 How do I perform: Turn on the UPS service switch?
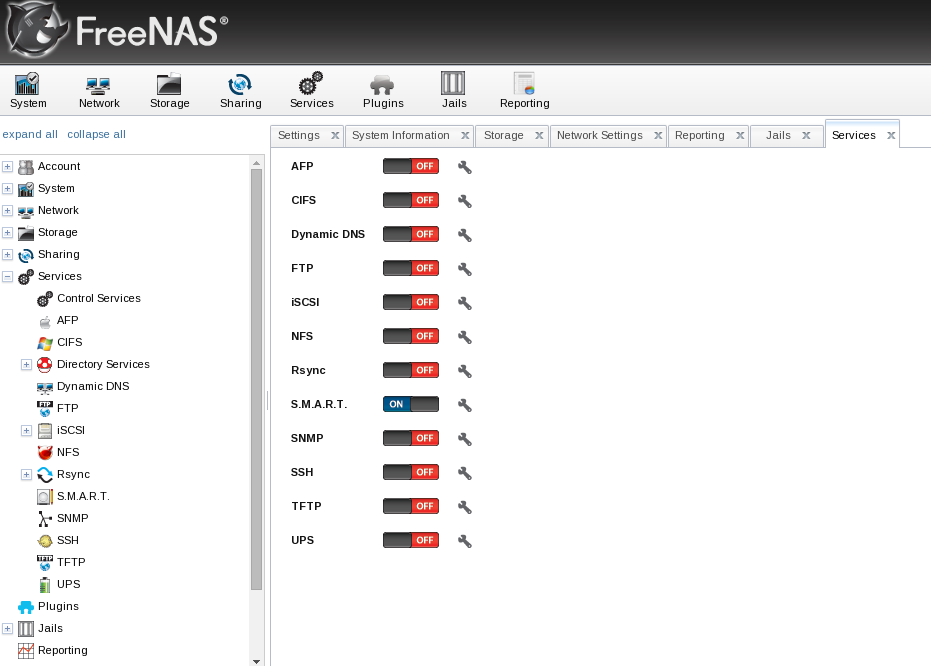point(411,540)
